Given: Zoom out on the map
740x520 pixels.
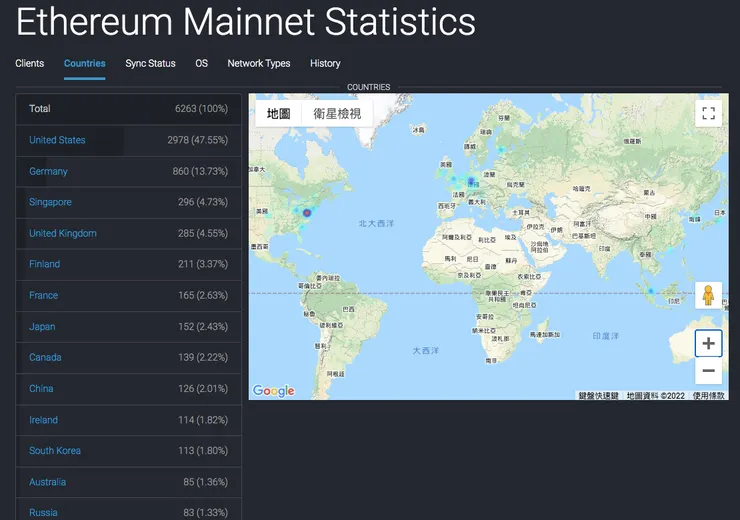Looking at the screenshot, I should click(708, 371).
